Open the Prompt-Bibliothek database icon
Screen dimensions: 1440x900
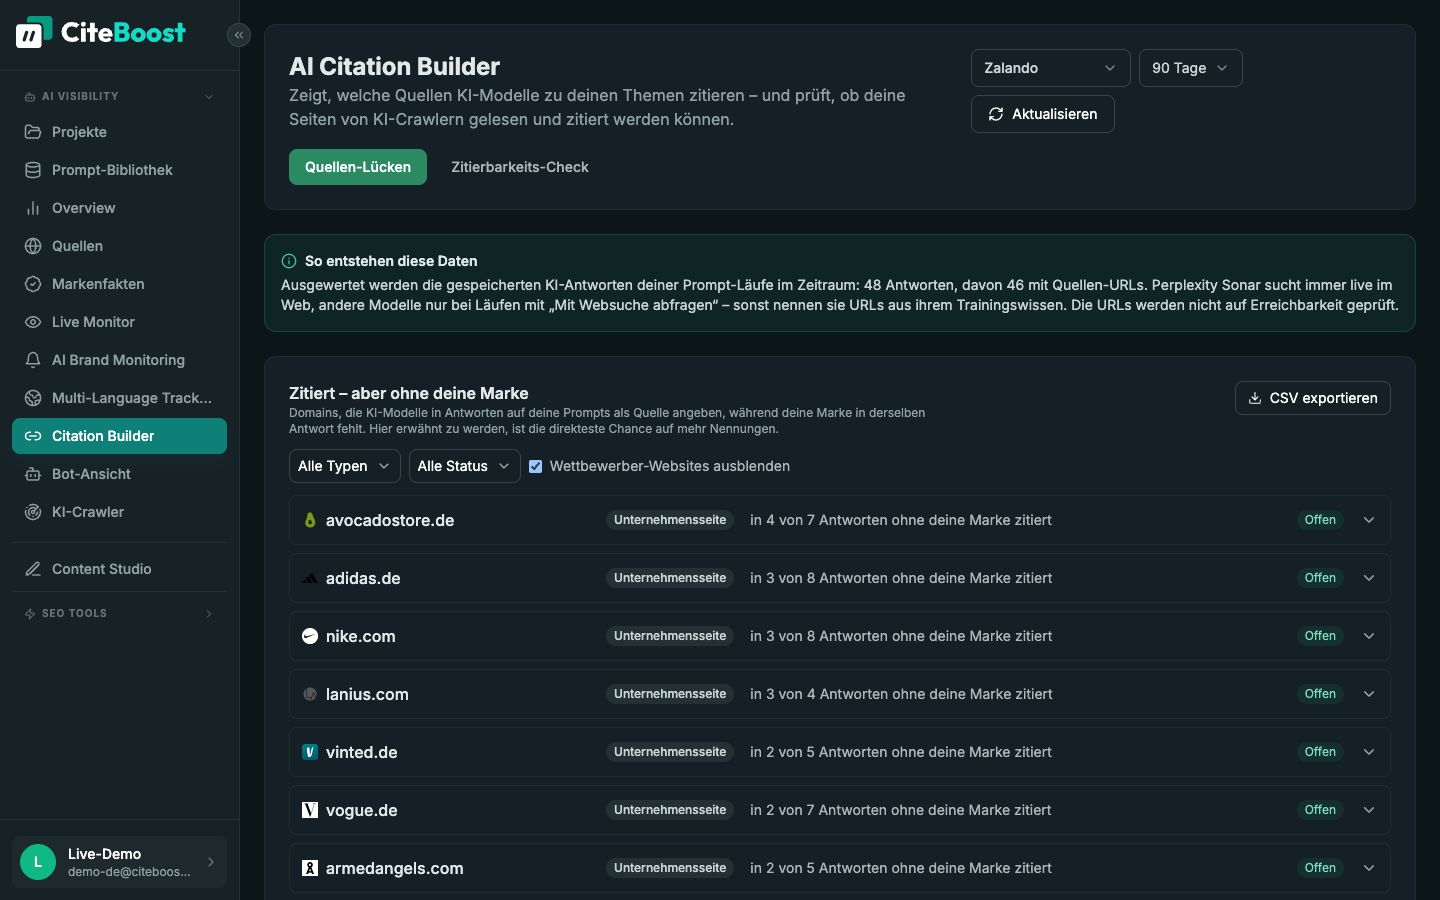tap(33, 170)
